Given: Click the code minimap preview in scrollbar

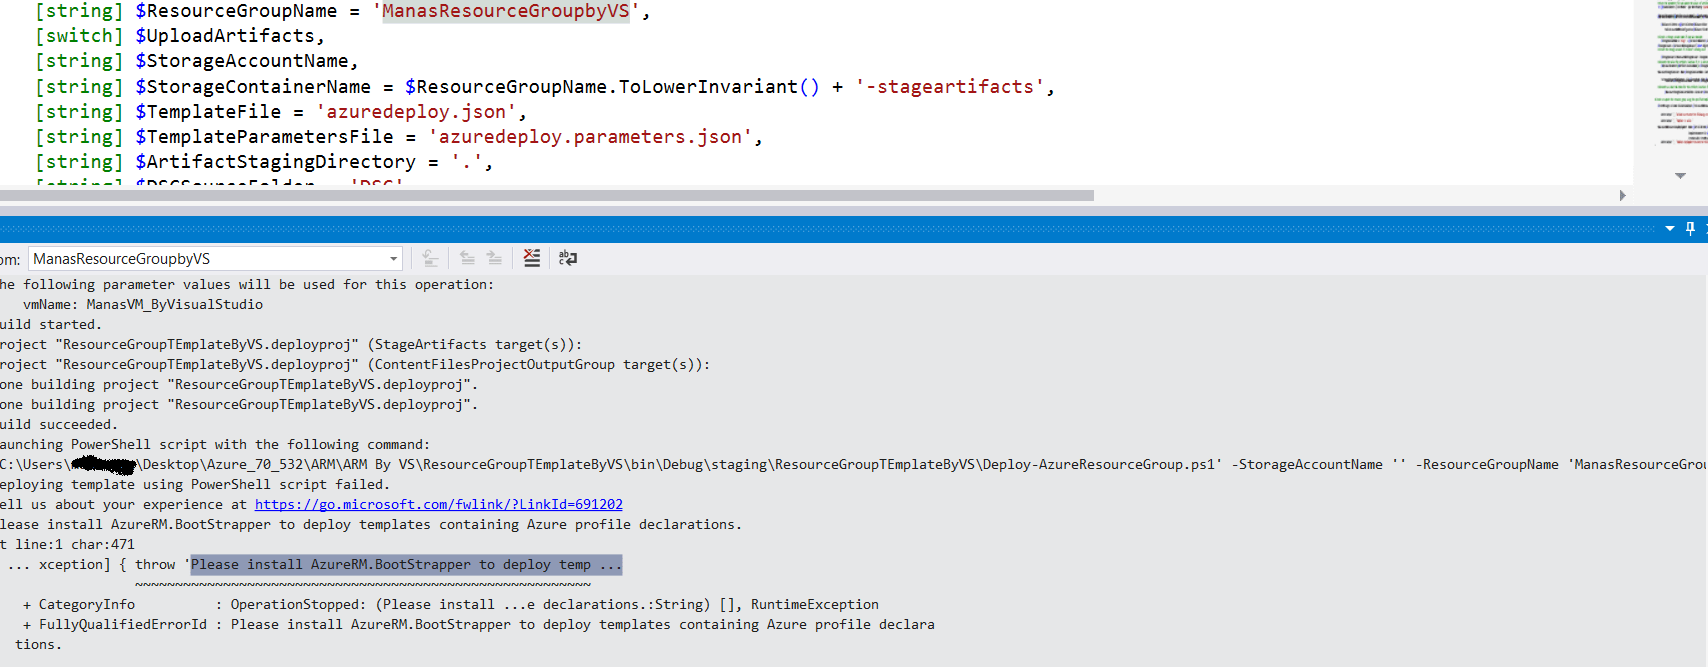Looking at the screenshot, I should tap(1681, 75).
